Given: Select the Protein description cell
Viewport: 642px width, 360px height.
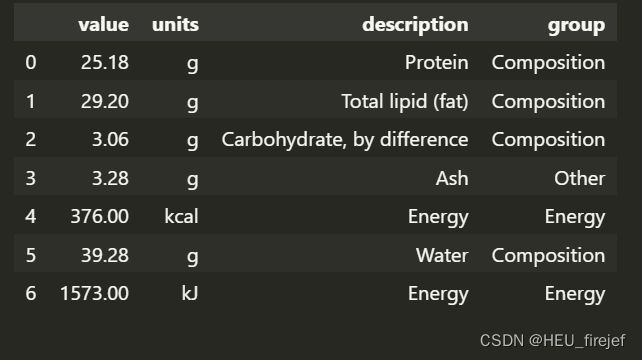Looking at the screenshot, I should 436,63.
